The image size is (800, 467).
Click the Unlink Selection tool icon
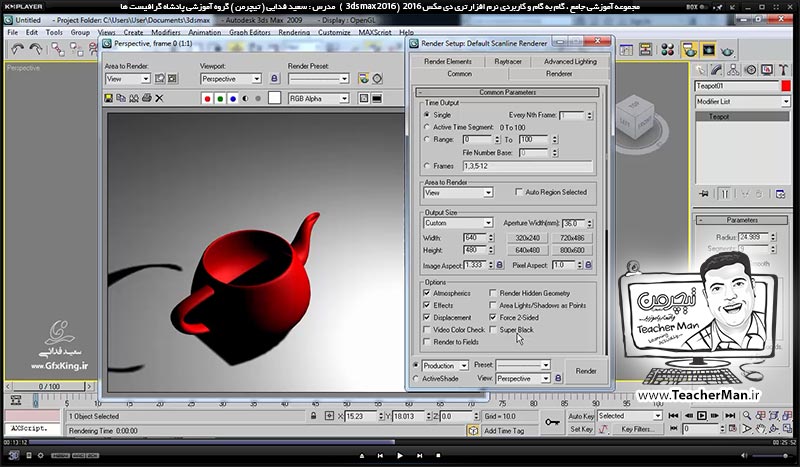pyautogui.click(x=77, y=50)
